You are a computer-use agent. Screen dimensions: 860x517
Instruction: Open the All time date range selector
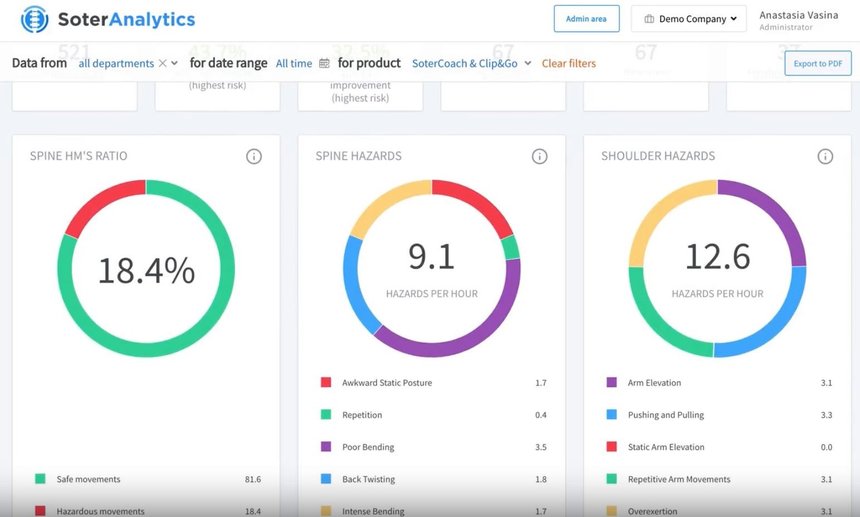[x=294, y=64]
